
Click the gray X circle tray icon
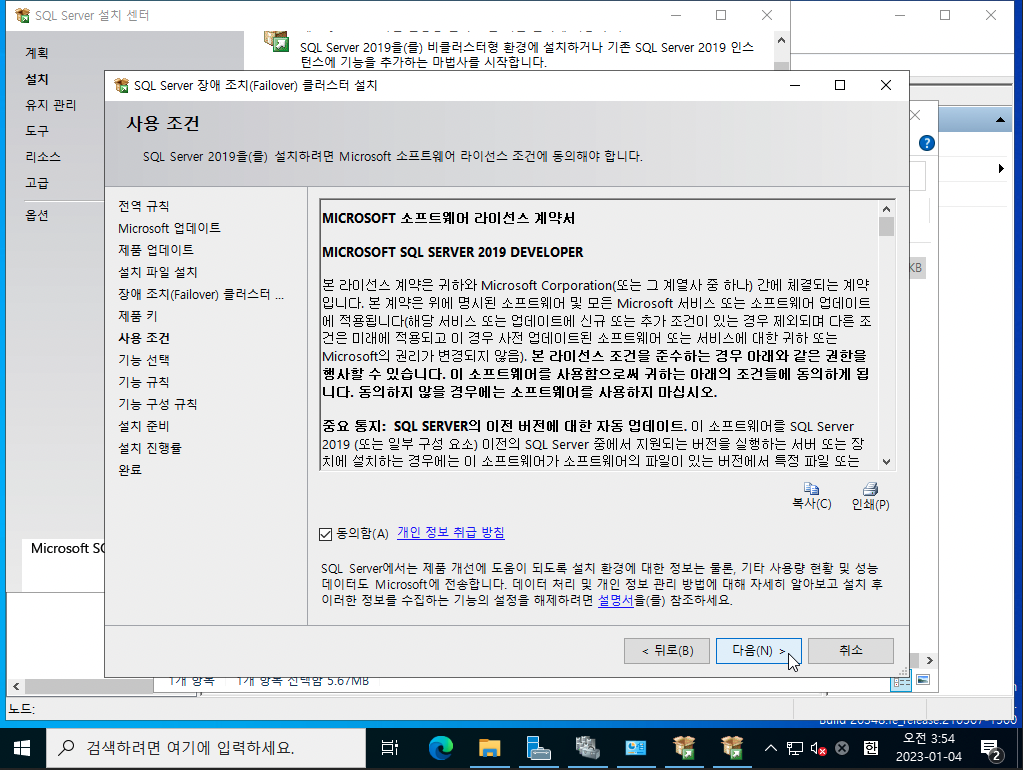click(842, 748)
